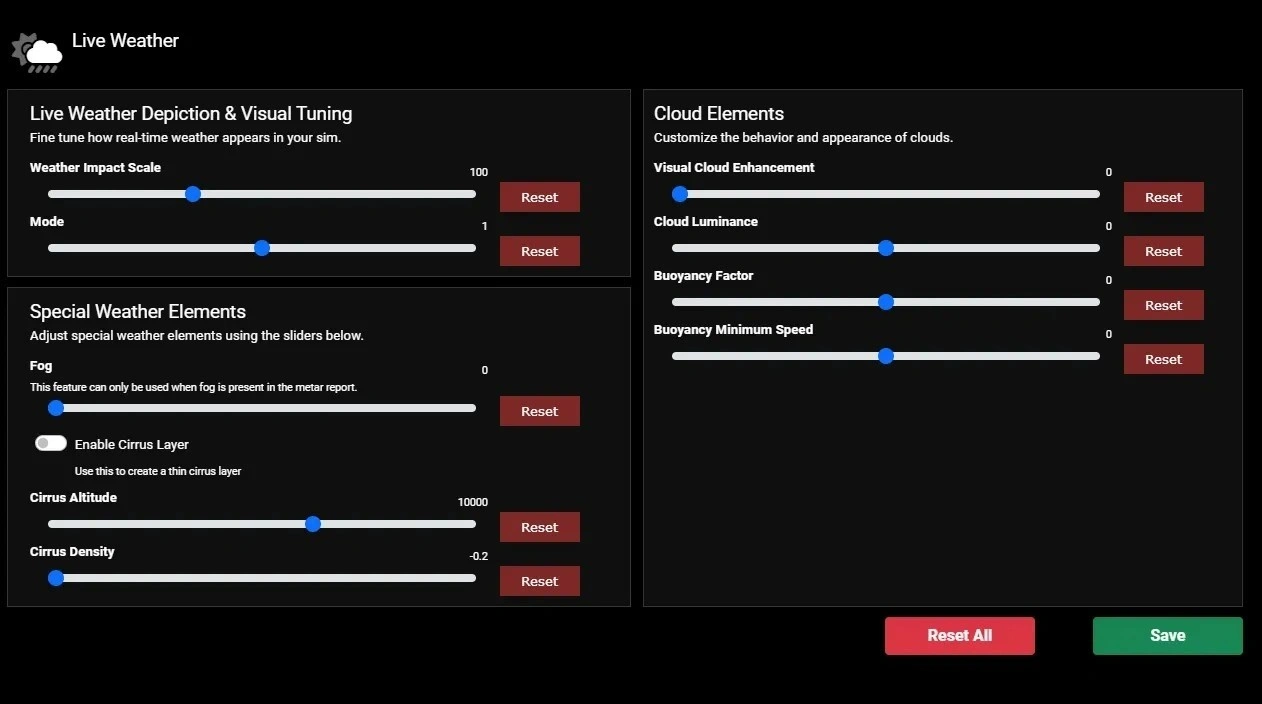
Task: Reset the Mode slider value
Action: [x=539, y=251]
